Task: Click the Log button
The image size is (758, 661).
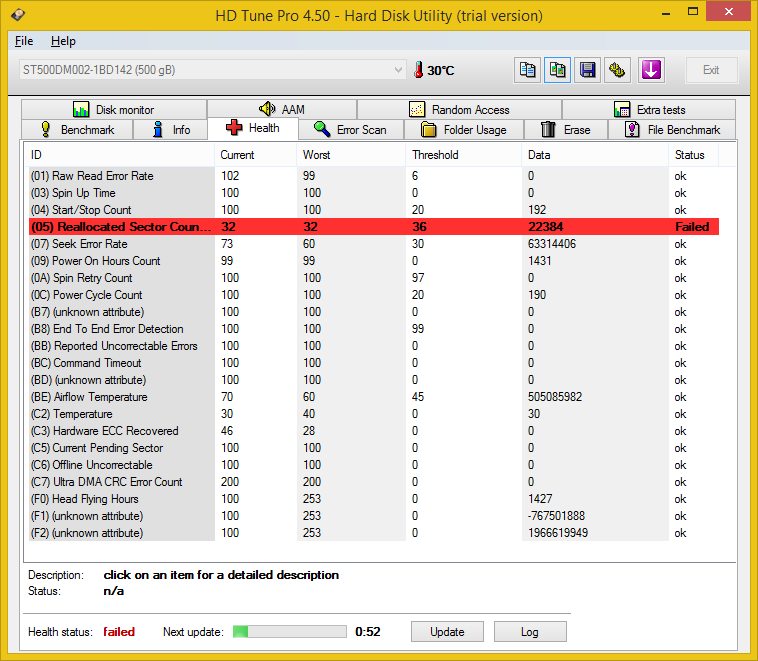Action: coord(530,632)
